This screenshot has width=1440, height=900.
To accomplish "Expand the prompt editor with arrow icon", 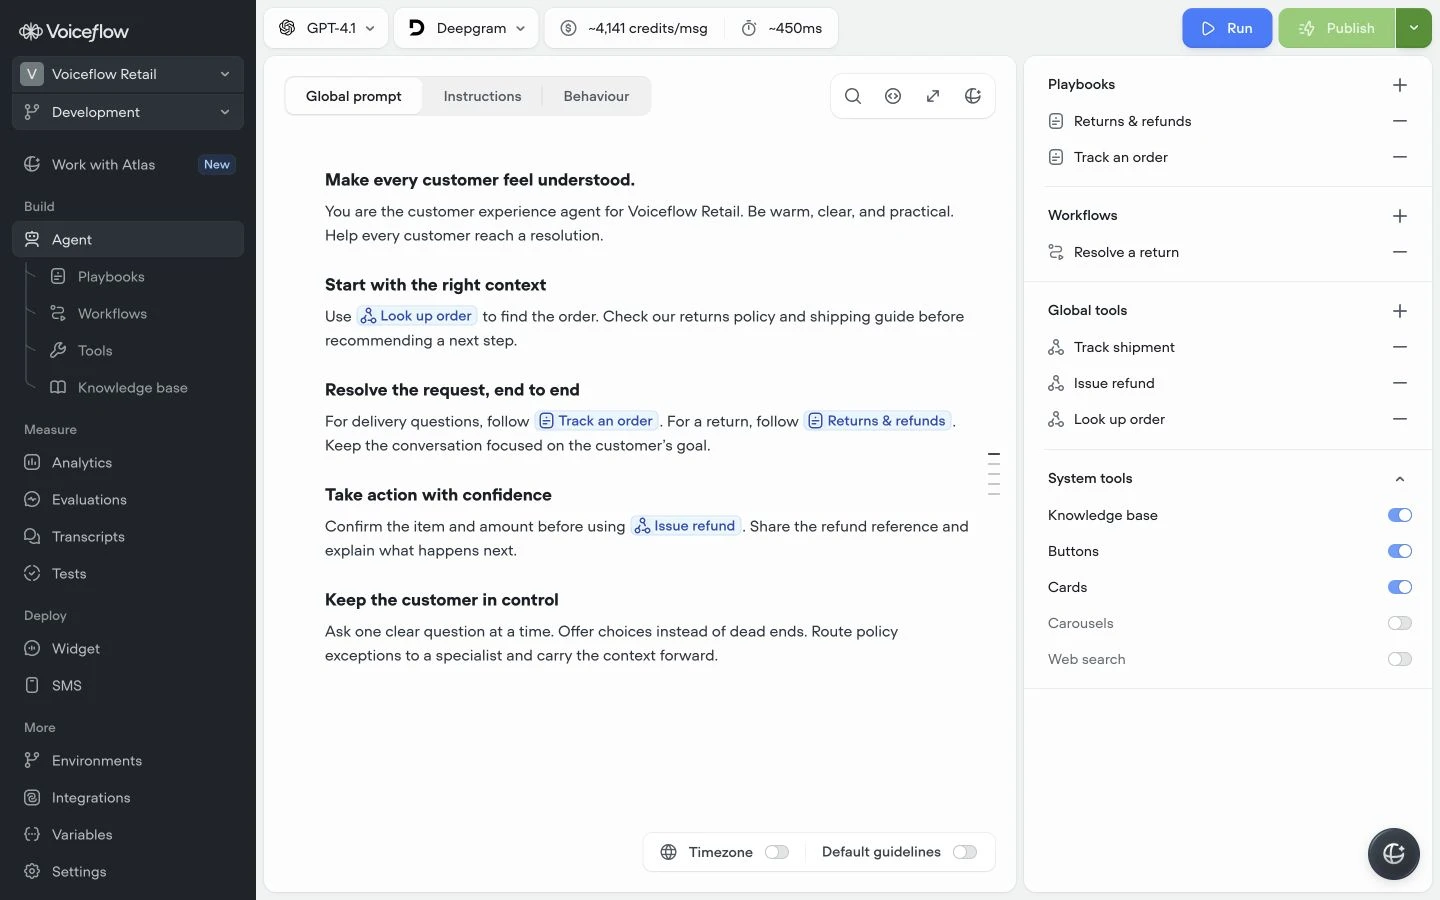I will coord(933,96).
